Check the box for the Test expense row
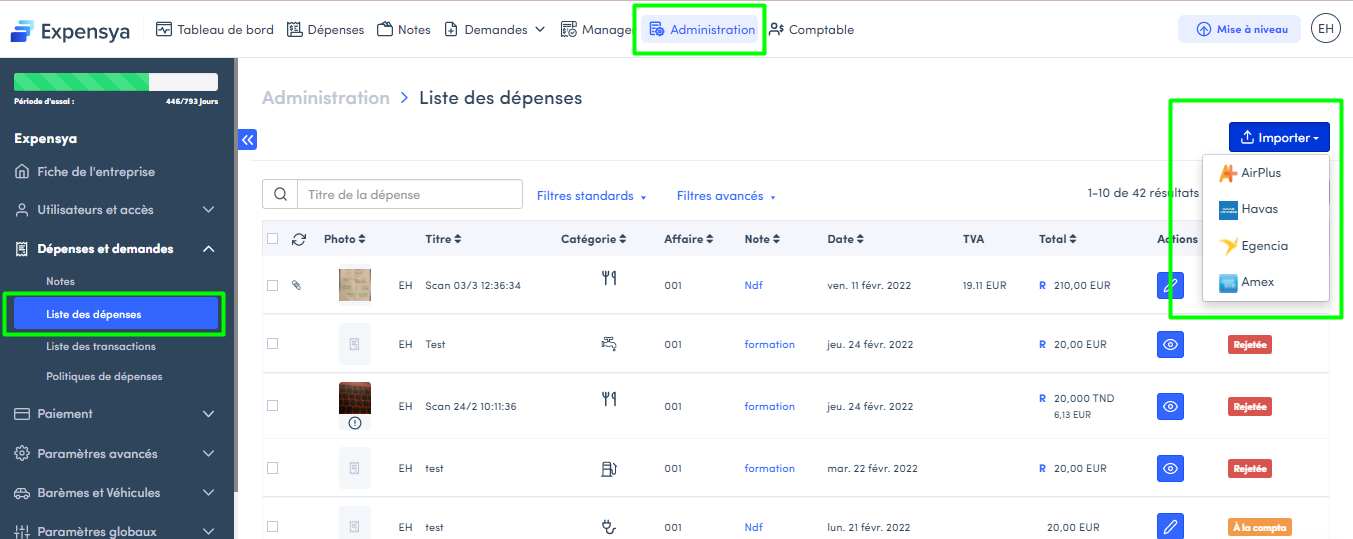Screen dimensions: 1353x539 pyautogui.click(x=273, y=344)
